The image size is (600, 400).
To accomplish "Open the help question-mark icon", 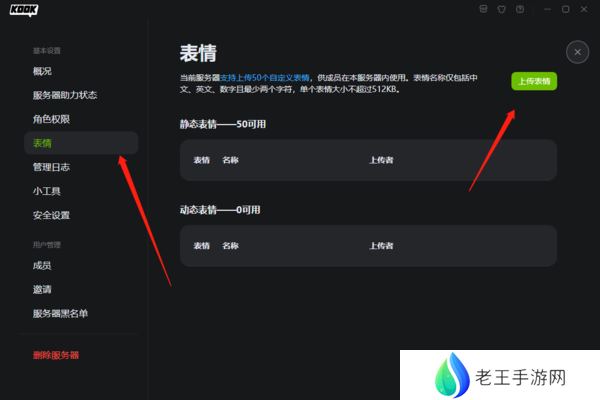I will tap(520, 9).
